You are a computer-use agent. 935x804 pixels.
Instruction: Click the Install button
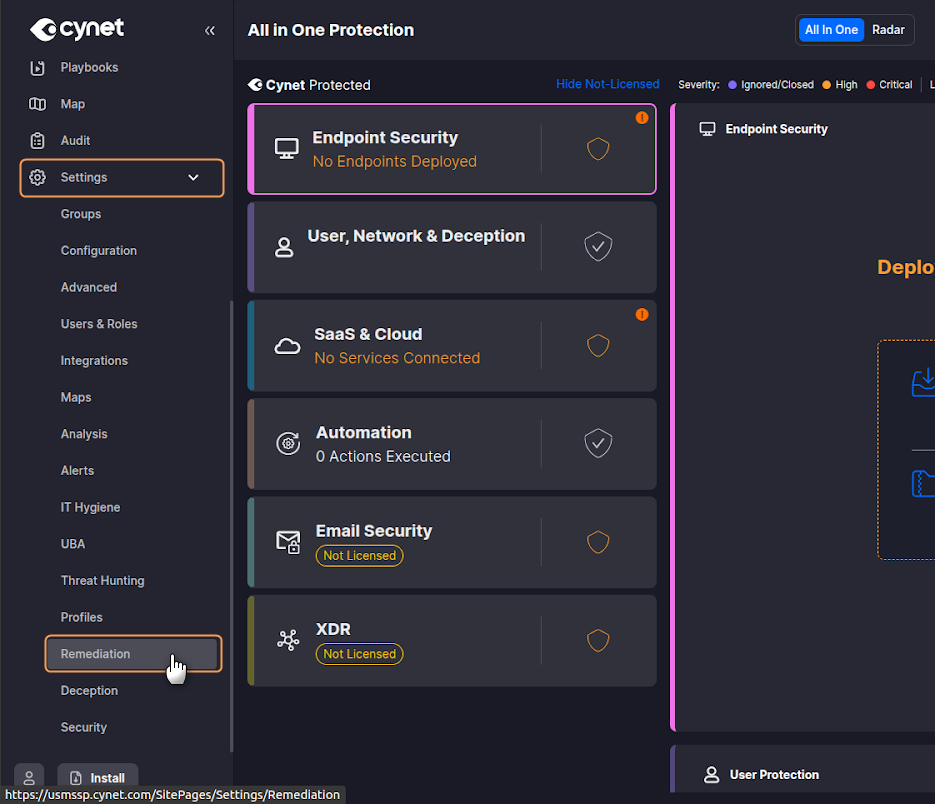click(98, 777)
